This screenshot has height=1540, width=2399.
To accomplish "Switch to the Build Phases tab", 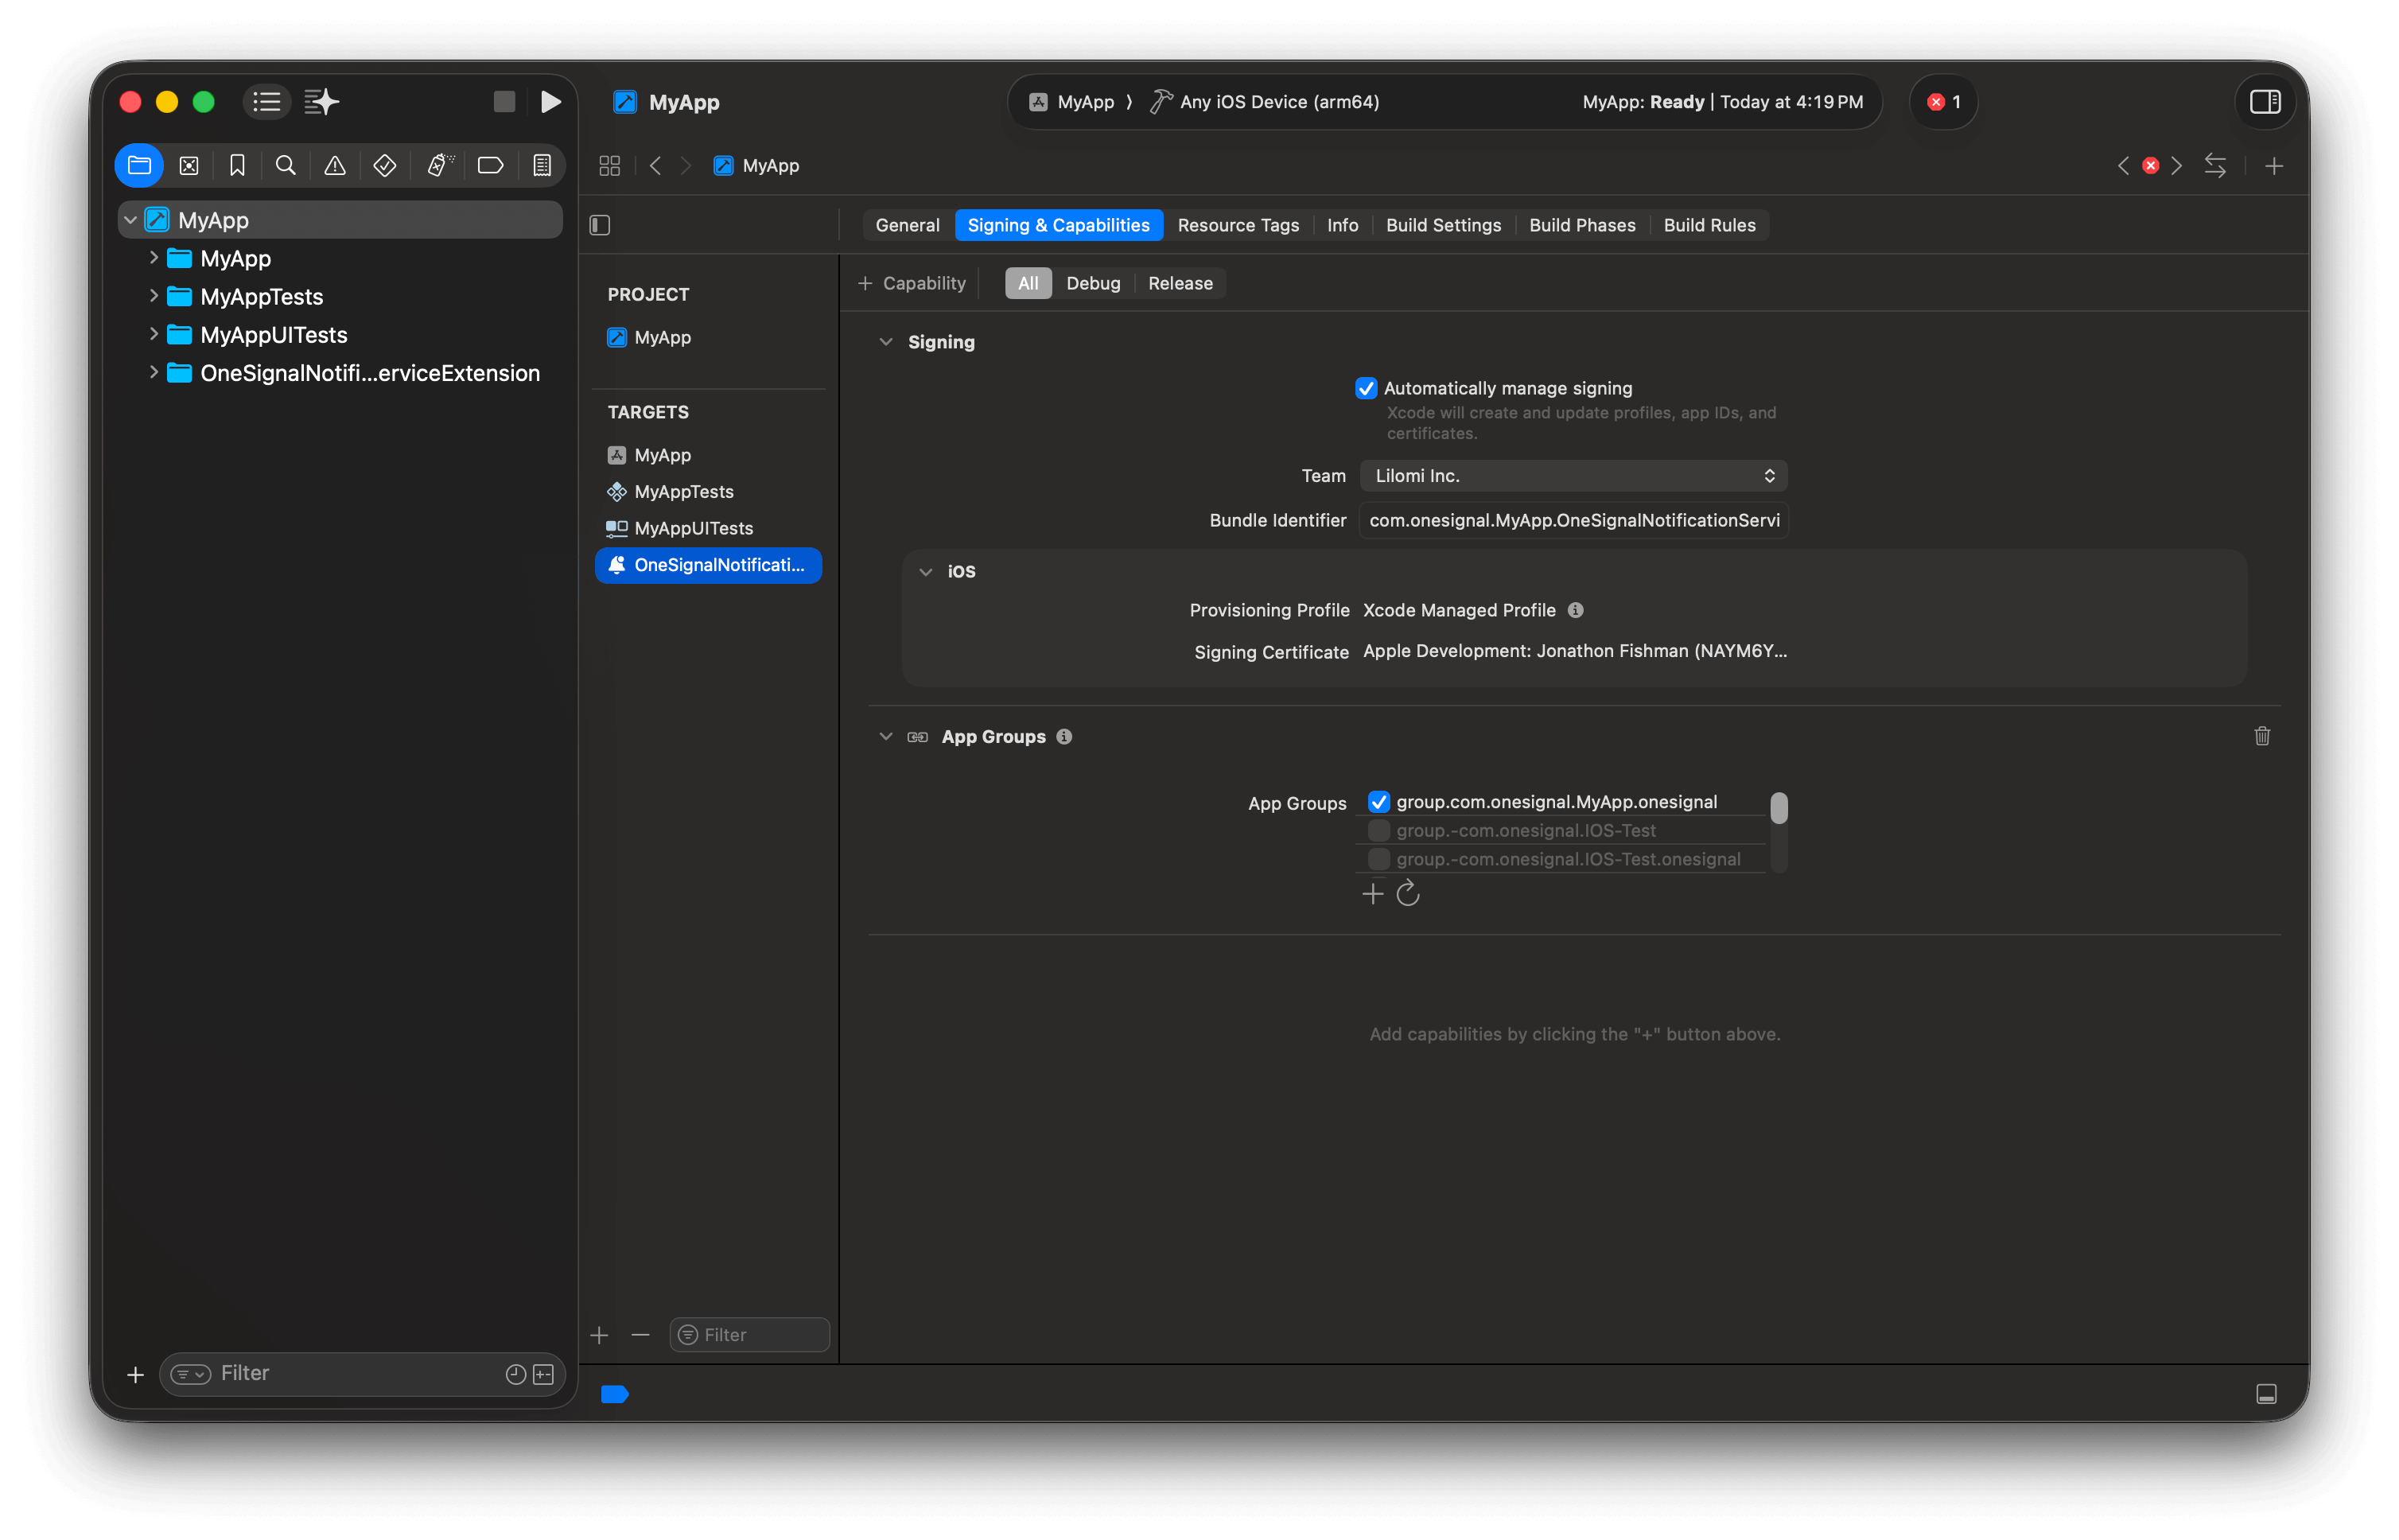I will [x=1582, y=226].
